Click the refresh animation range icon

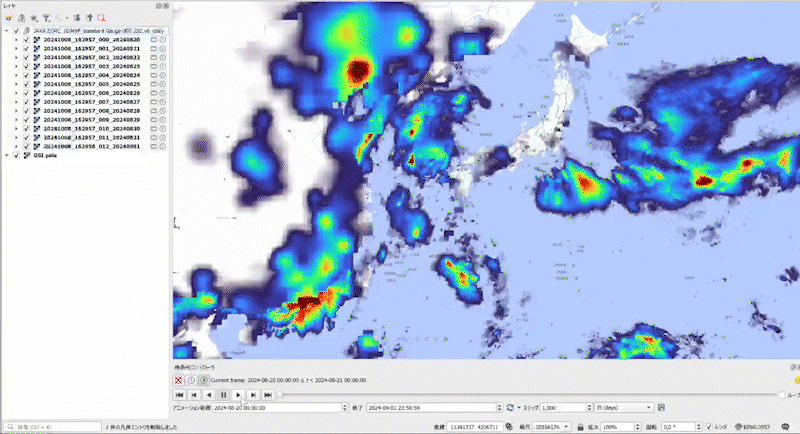tap(510, 407)
